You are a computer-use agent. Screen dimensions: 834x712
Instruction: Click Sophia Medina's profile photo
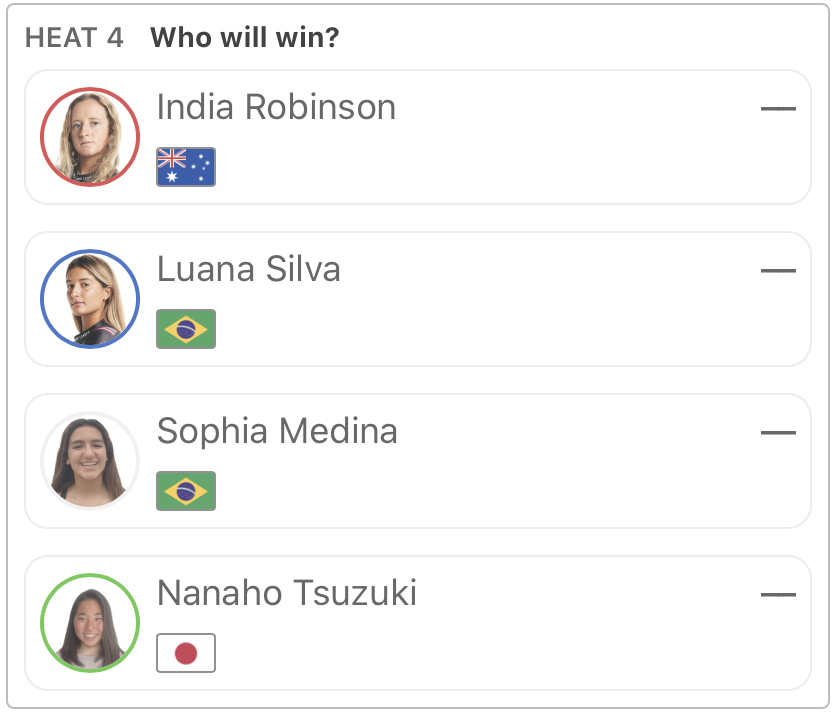(90, 461)
